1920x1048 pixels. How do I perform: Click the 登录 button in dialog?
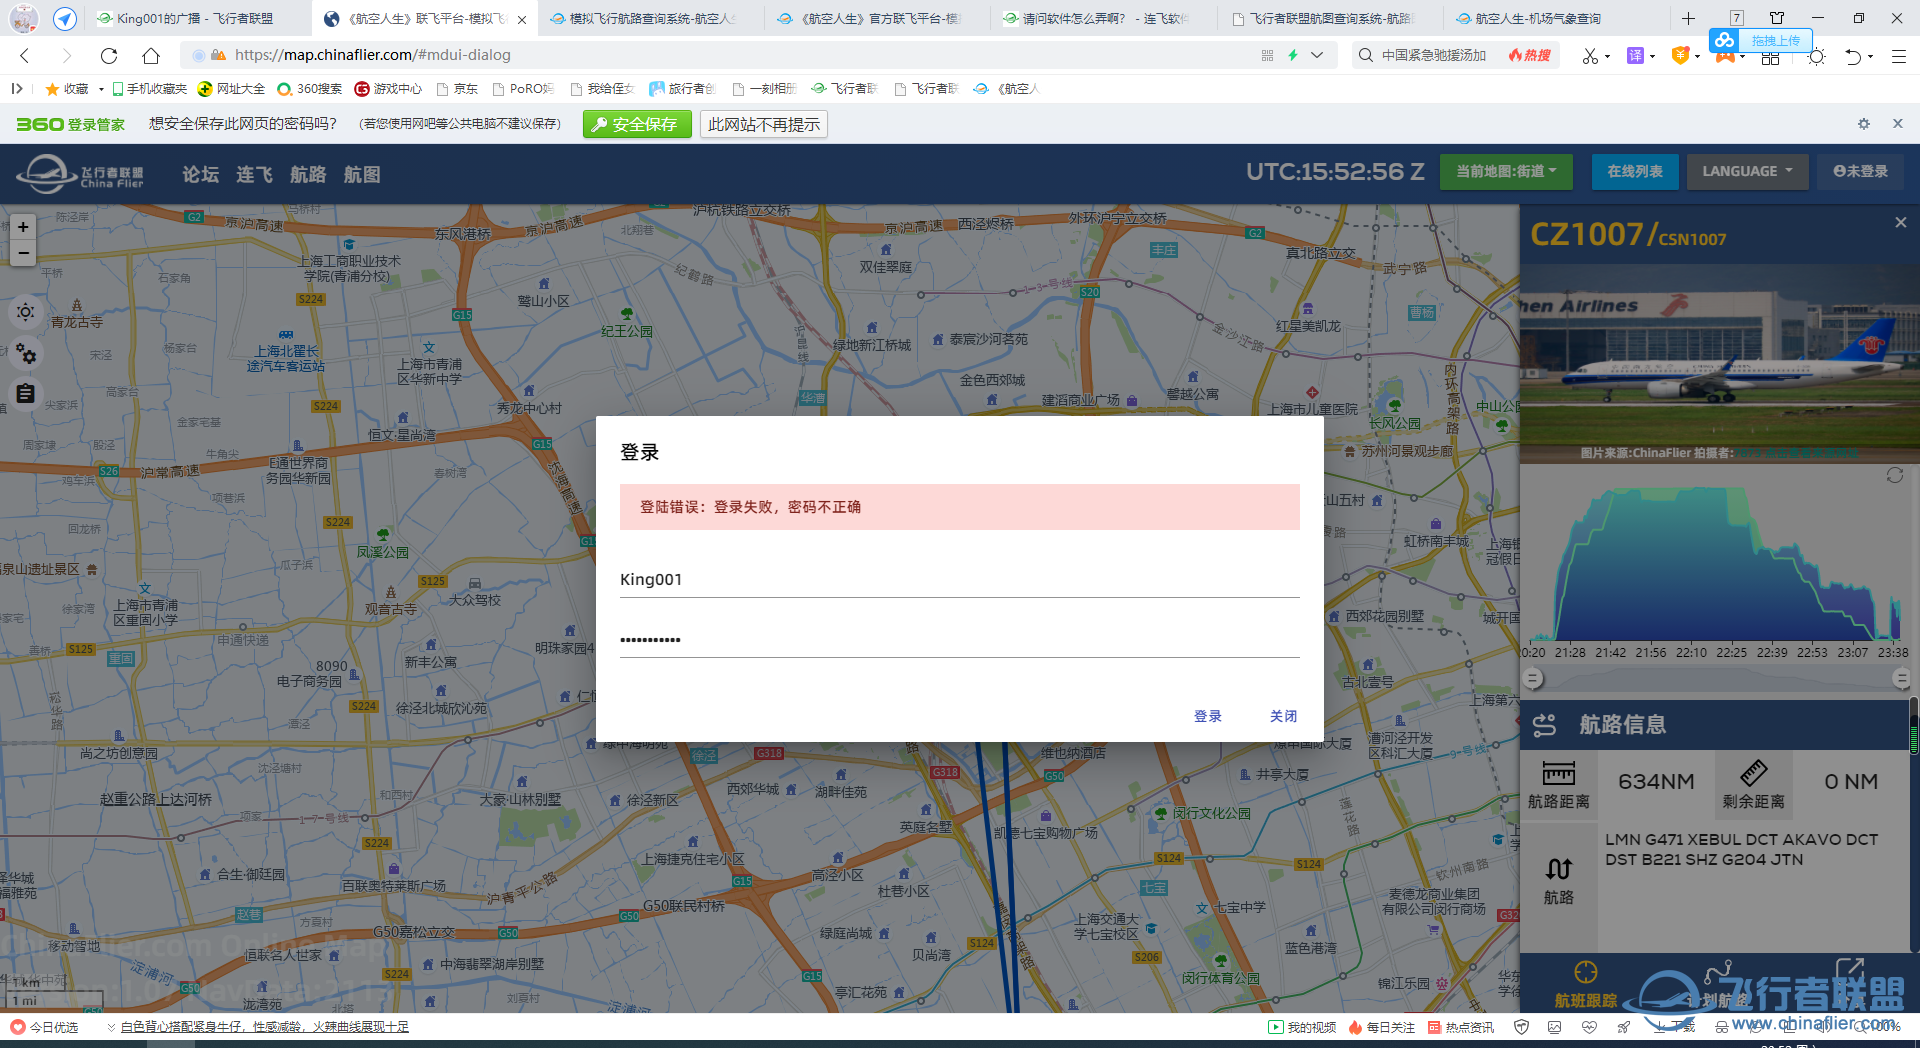click(1208, 716)
